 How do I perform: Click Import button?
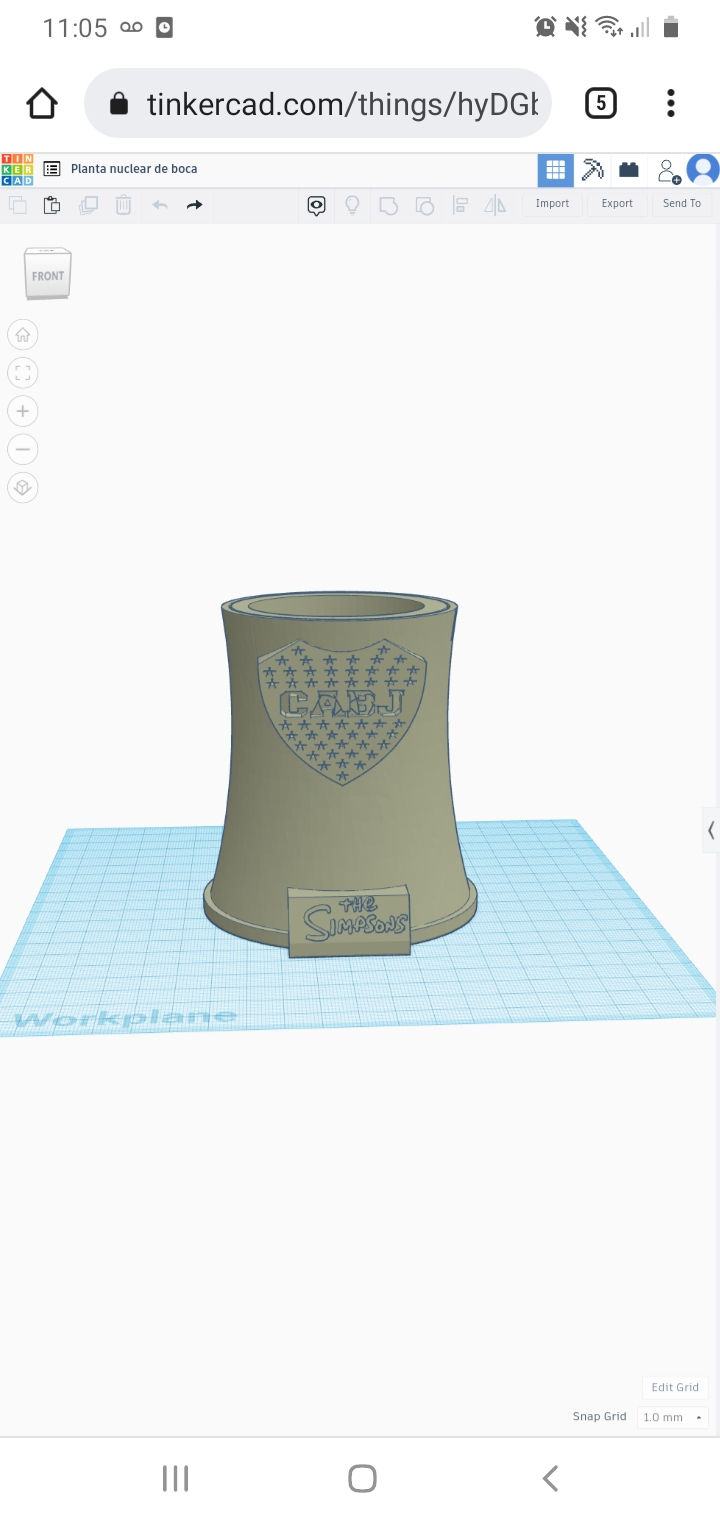pos(552,204)
